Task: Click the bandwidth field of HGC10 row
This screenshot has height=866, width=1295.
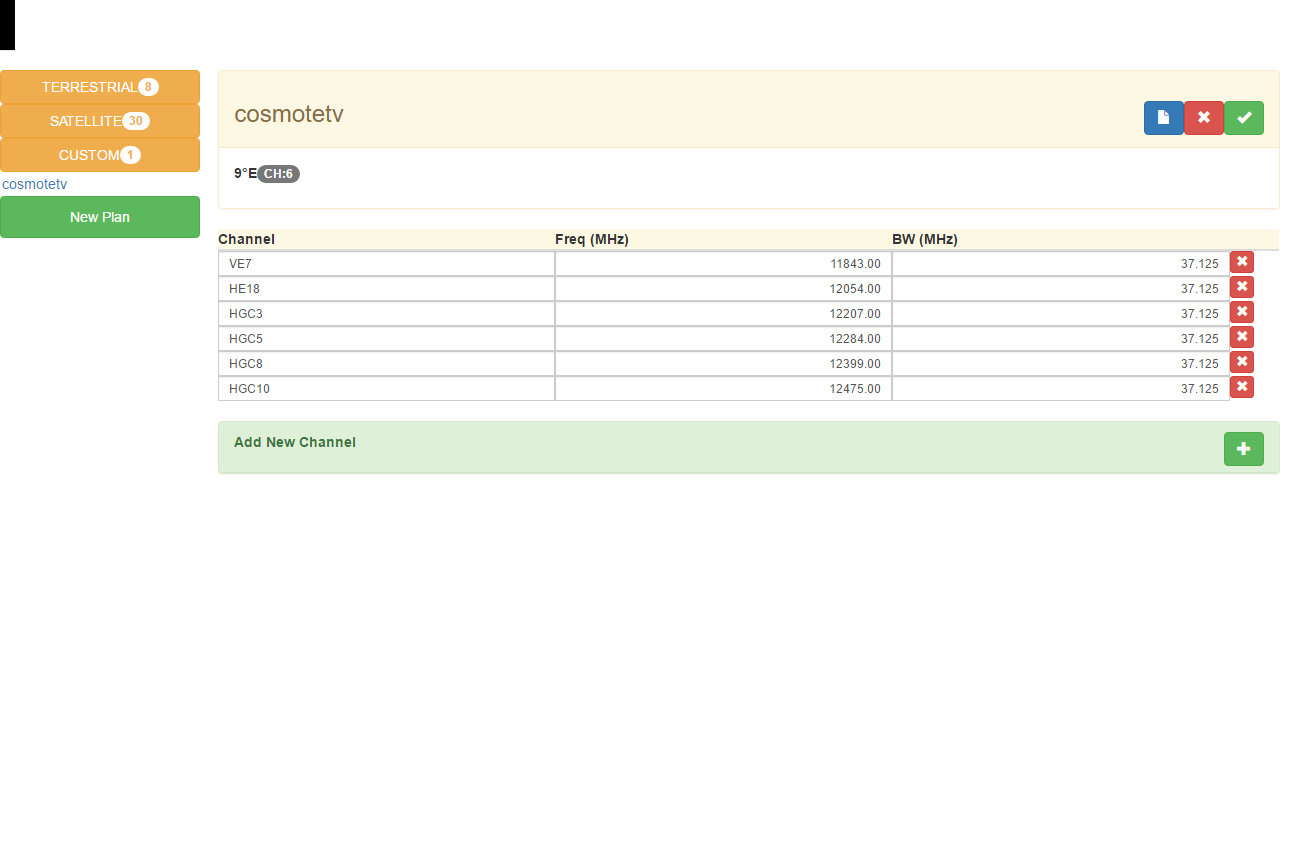Action: coord(1061,389)
